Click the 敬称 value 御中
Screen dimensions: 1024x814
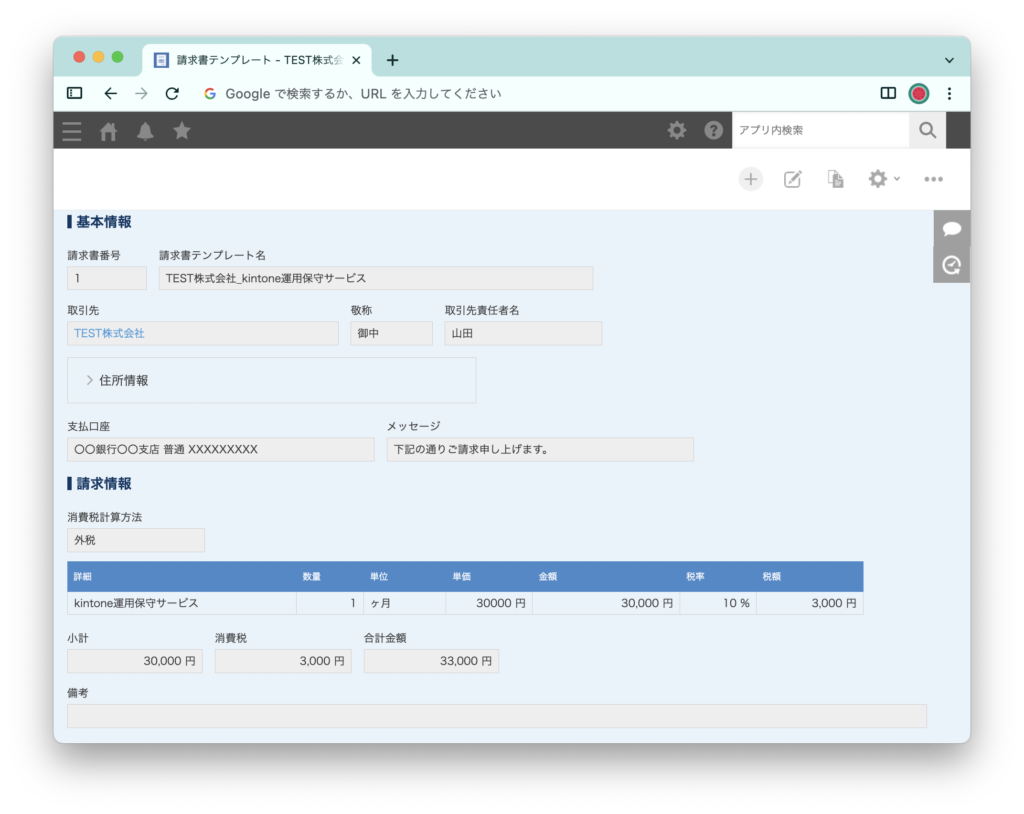coord(391,333)
